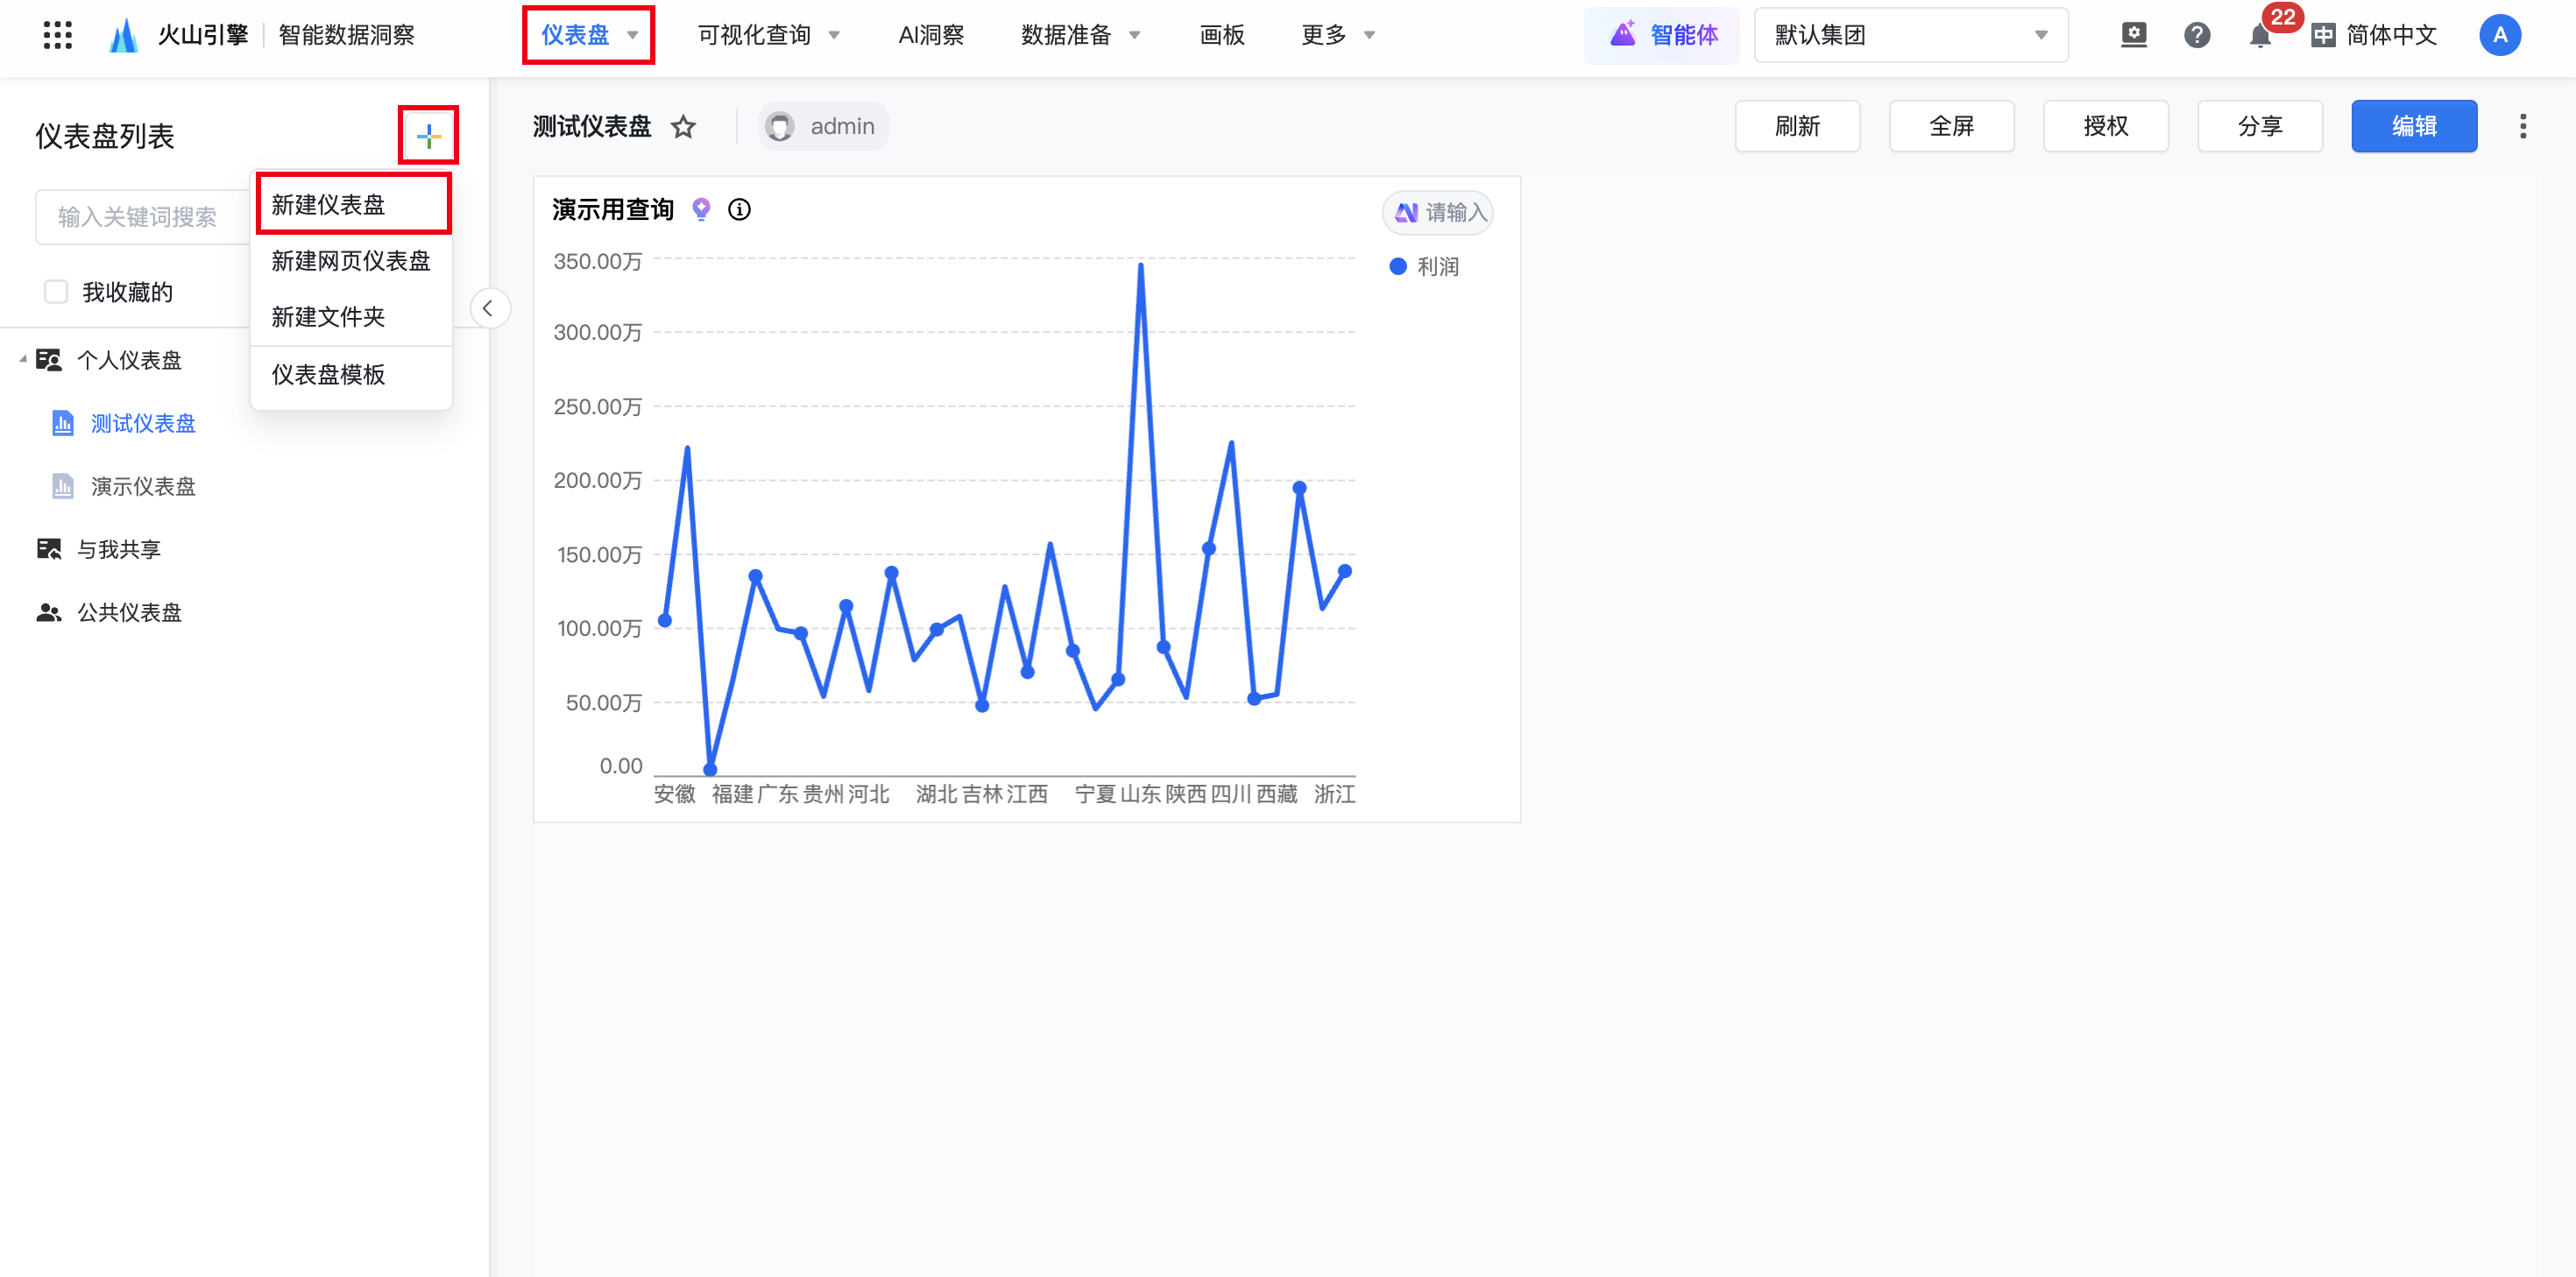The image size is (2576, 1277).
Task: Click the blue 编辑 button
Action: point(2413,126)
